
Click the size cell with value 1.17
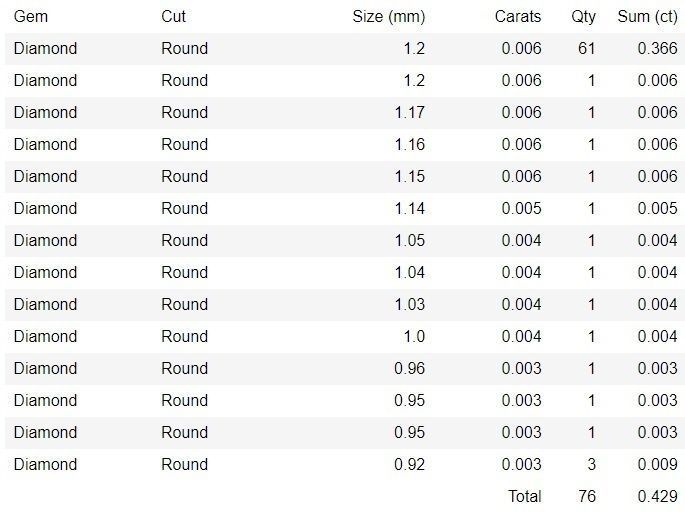point(409,112)
